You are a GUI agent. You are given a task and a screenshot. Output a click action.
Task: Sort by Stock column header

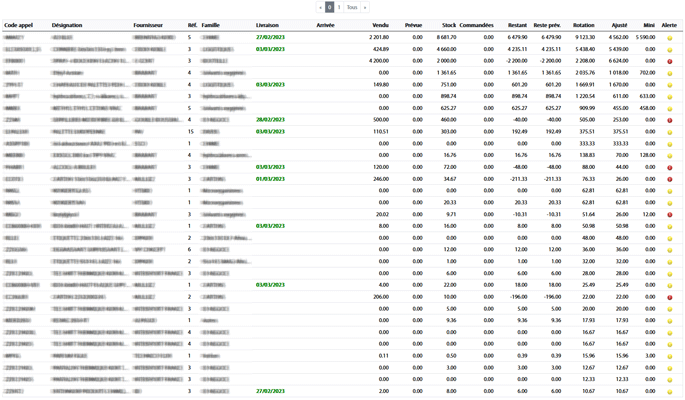(x=449, y=25)
